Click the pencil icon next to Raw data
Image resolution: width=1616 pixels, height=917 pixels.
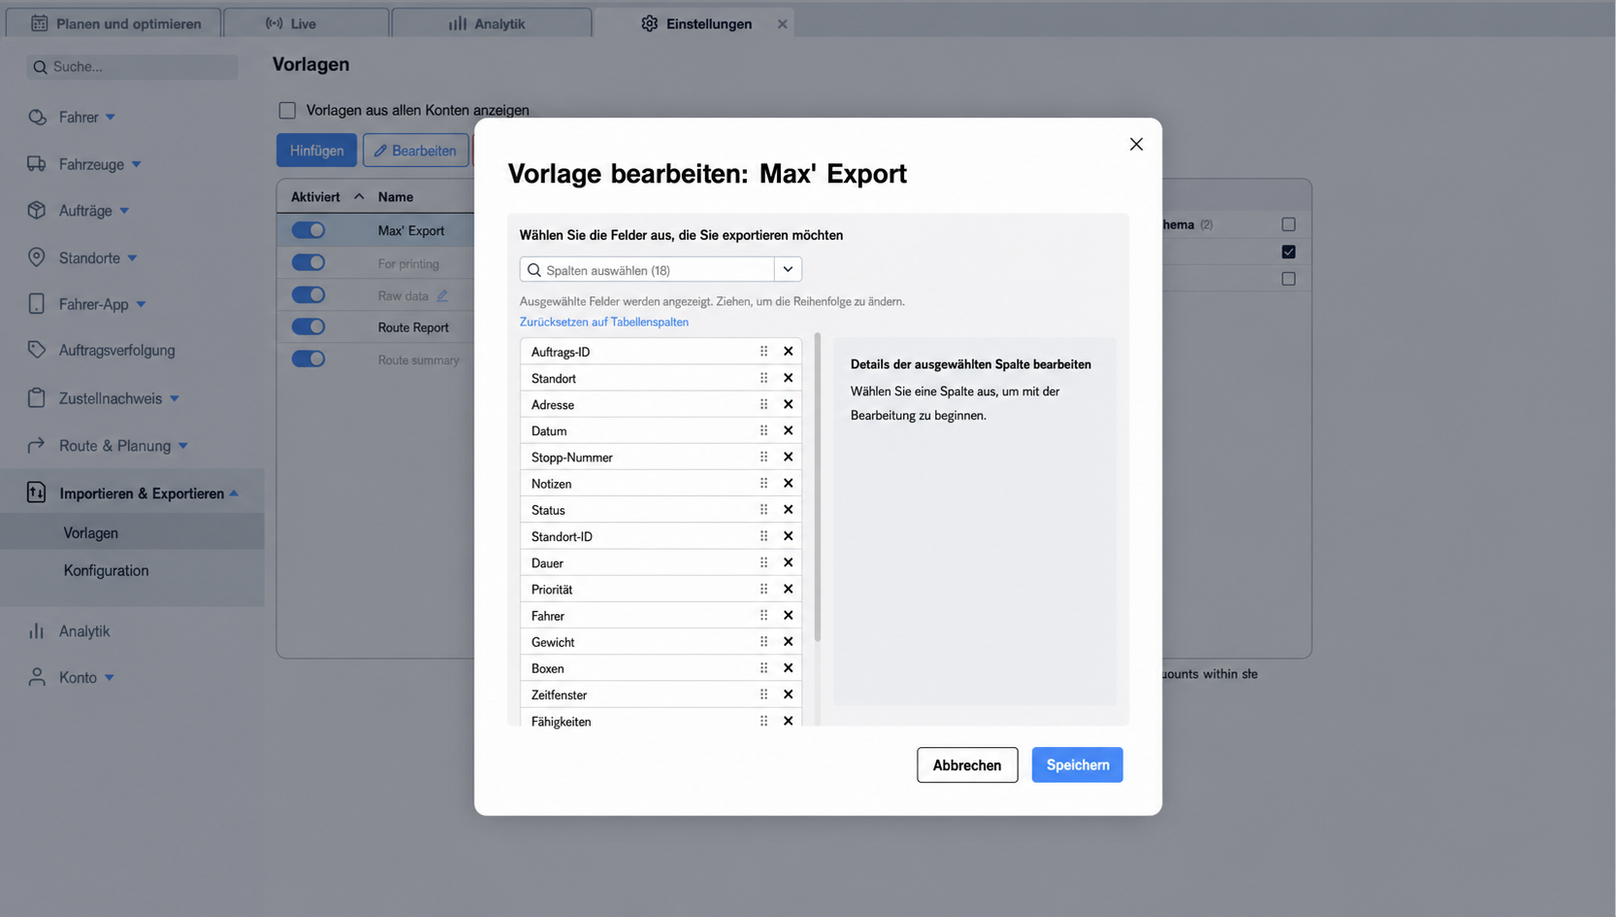[x=442, y=295]
